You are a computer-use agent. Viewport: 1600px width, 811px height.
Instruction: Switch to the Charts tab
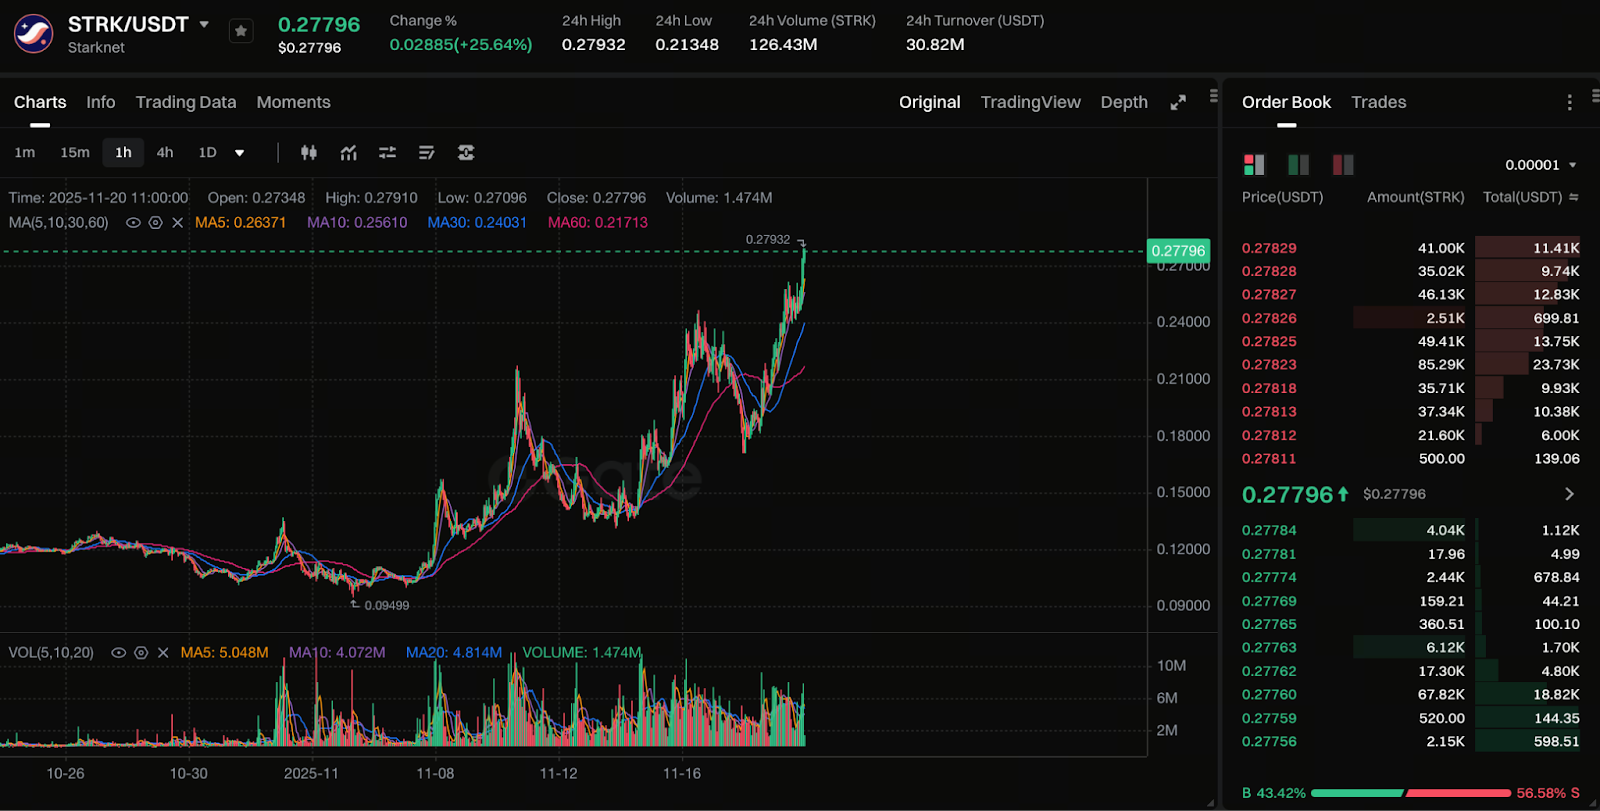pyautogui.click(x=40, y=102)
